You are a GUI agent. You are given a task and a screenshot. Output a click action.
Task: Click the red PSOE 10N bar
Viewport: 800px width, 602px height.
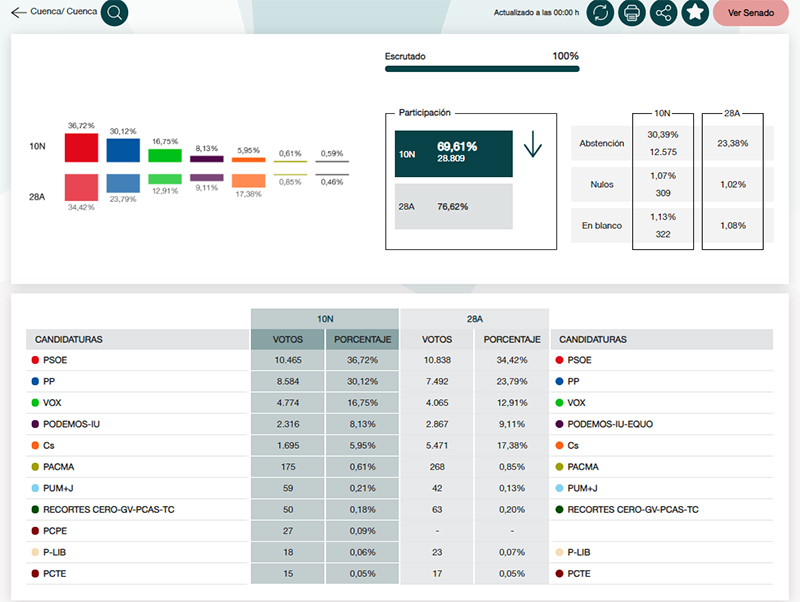(x=81, y=148)
